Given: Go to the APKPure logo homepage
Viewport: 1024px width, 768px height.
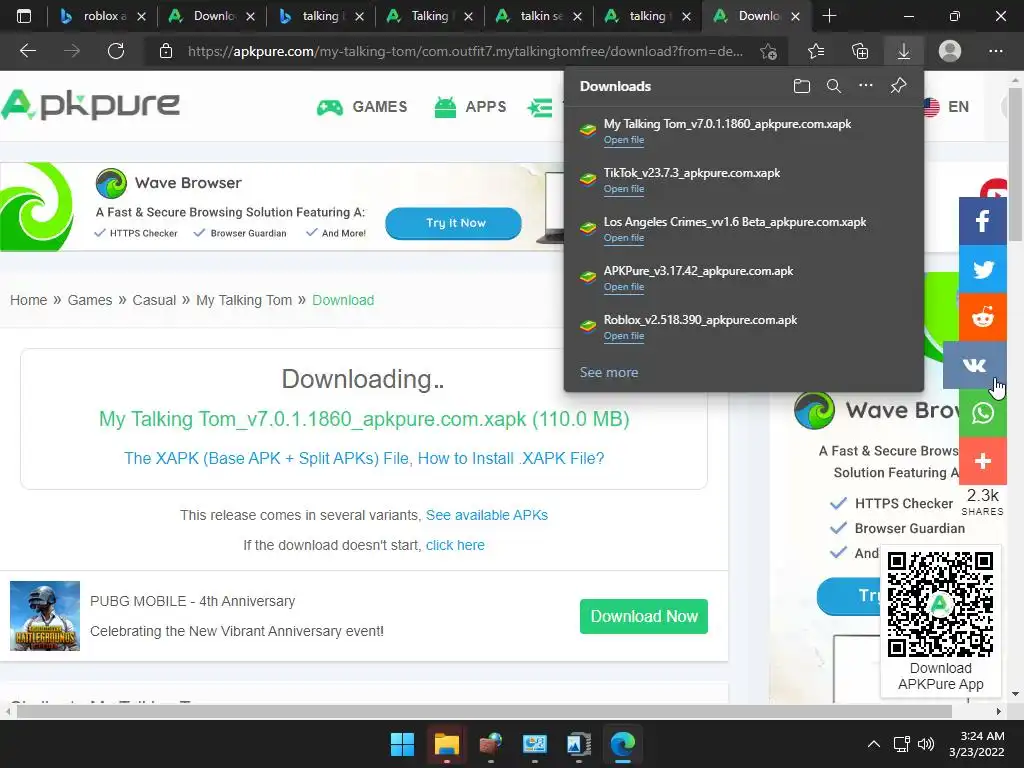Looking at the screenshot, I should pyautogui.click(x=91, y=105).
